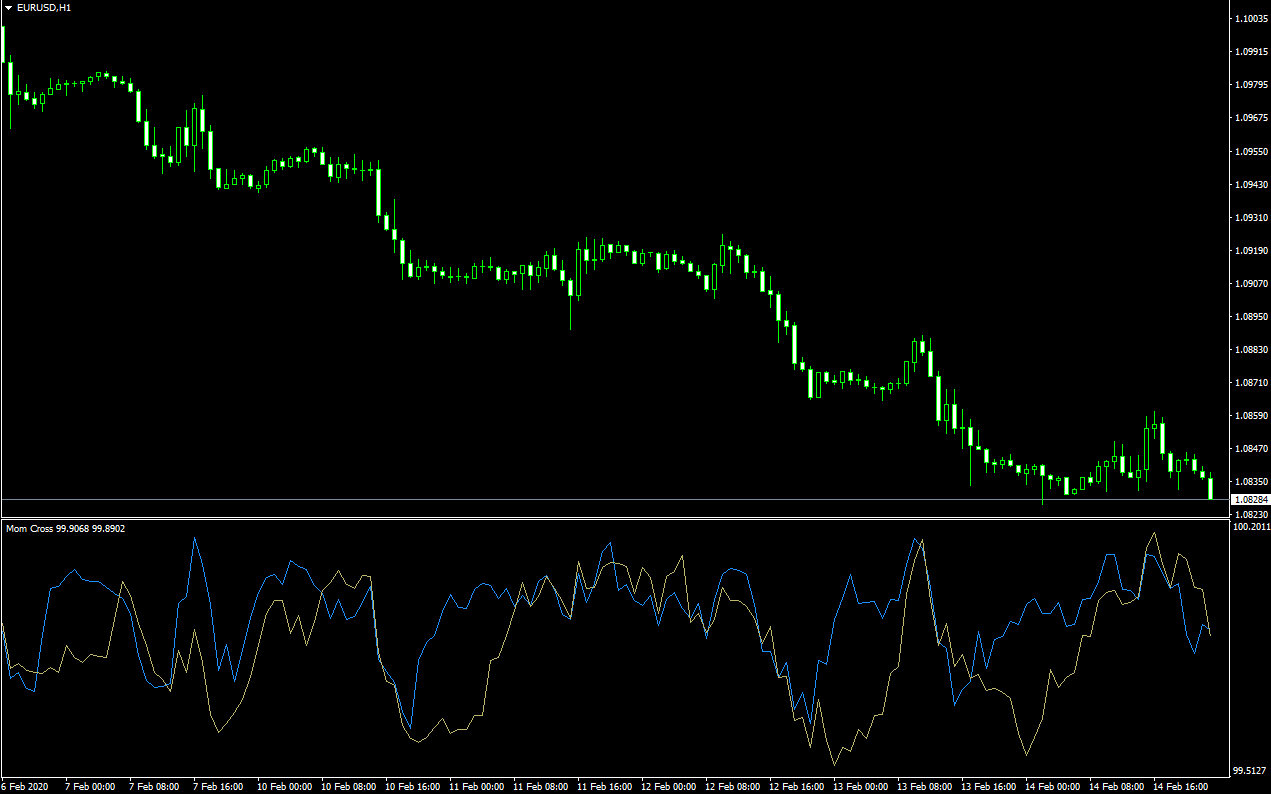The width and height of the screenshot is (1271, 794).
Task: Select the 100.2011 indicator scale value
Action: click(1251, 526)
